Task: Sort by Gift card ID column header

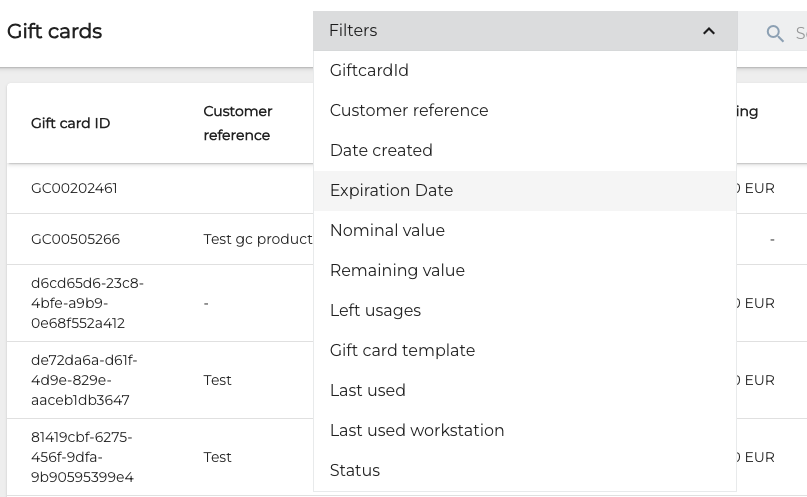Action: (70, 124)
